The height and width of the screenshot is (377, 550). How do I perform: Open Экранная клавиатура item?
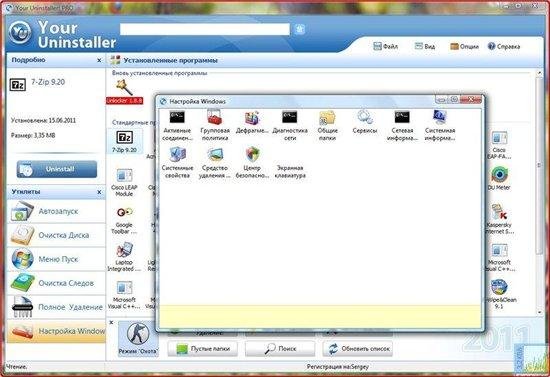click(290, 171)
